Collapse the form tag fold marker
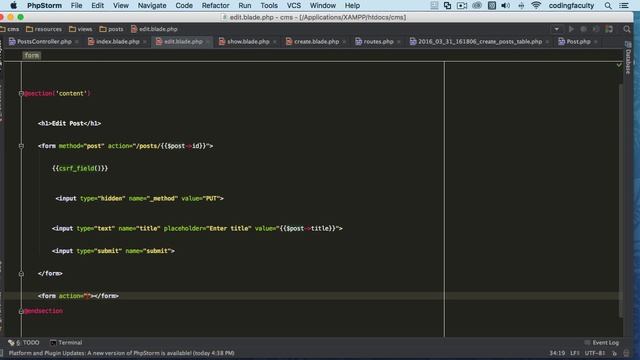The image size is (640, 360). pos(21,146)
